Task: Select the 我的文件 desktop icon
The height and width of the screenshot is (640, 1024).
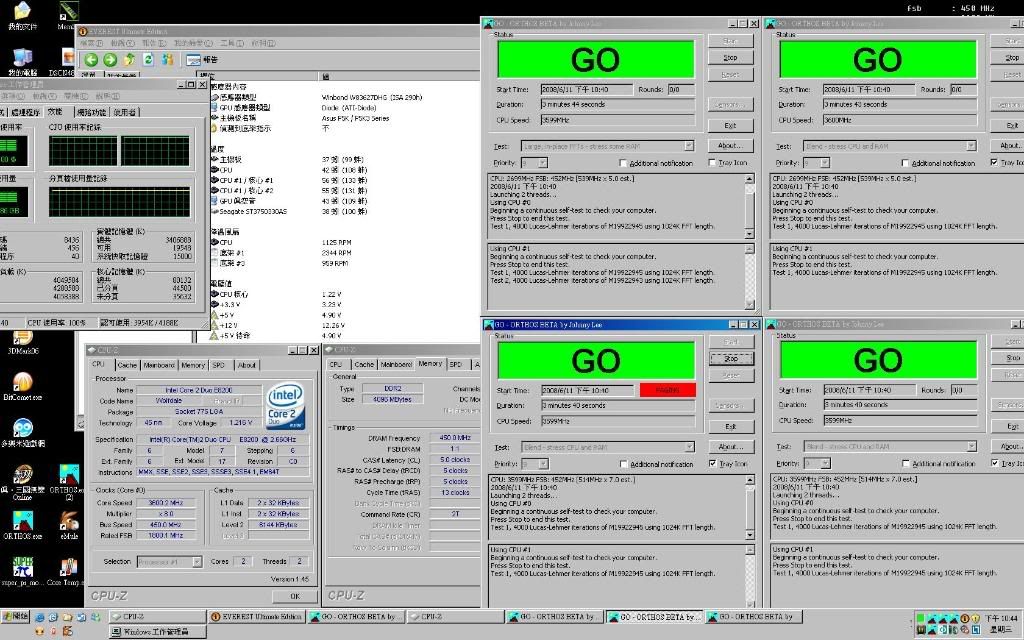Action: point(22,16)
